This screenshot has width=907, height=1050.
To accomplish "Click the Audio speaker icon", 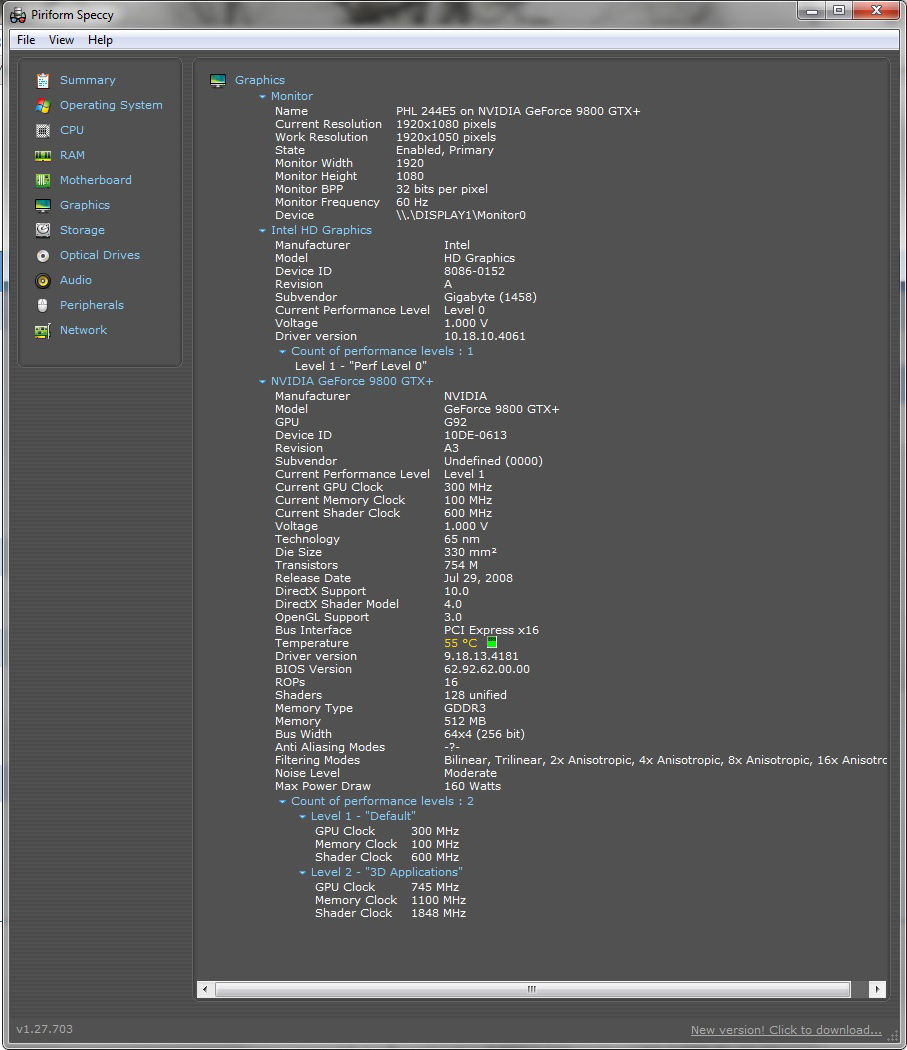I will (42, 280).
